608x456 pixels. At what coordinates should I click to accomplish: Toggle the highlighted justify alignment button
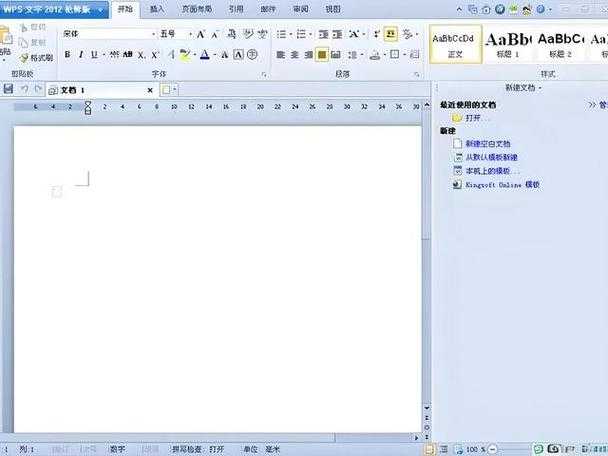(322, 55)
